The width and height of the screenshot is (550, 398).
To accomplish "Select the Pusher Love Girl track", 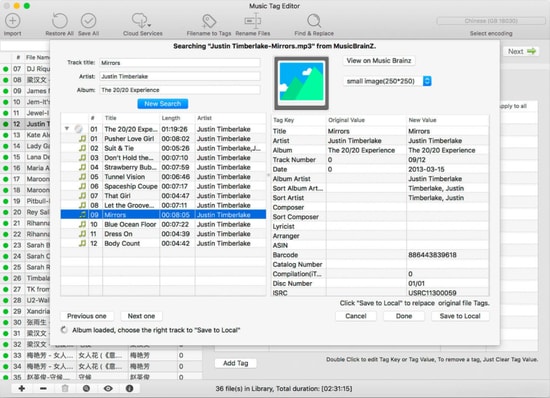I will (x=163, y=139).
